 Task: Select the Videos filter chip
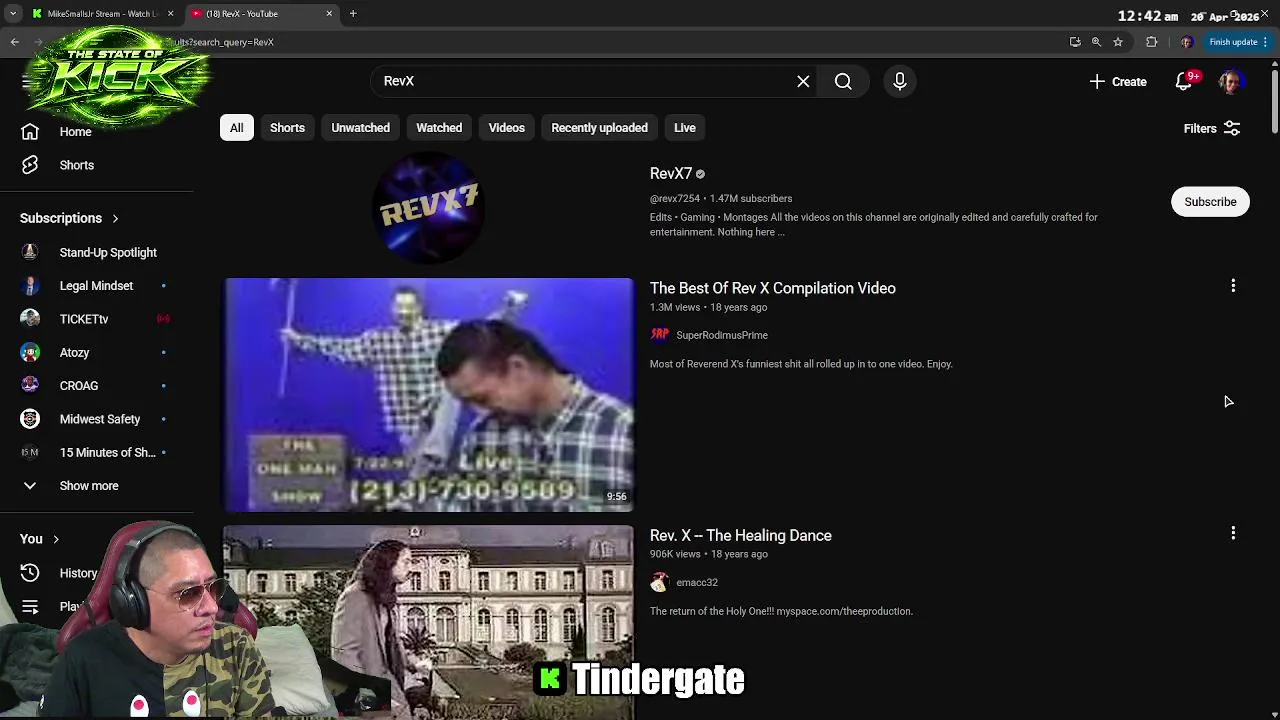pyautogui.click(x=506, y=128)
